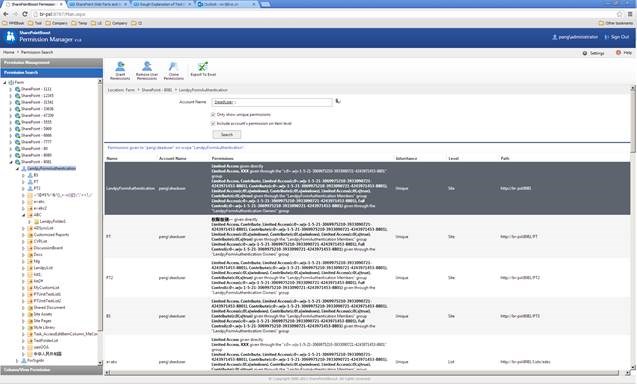This screenshot has height=384, width=637.
Task: Select the LandpyList tree item
Action: click(43, 268)
